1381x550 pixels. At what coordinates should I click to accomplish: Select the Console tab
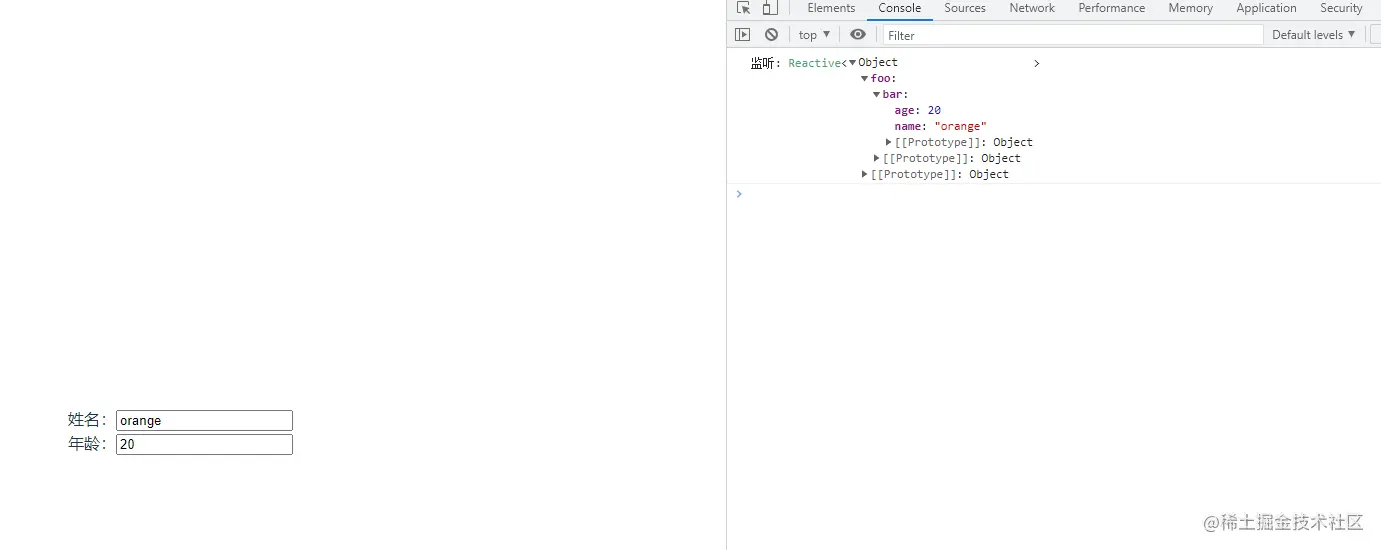click(x=900, y=8)
